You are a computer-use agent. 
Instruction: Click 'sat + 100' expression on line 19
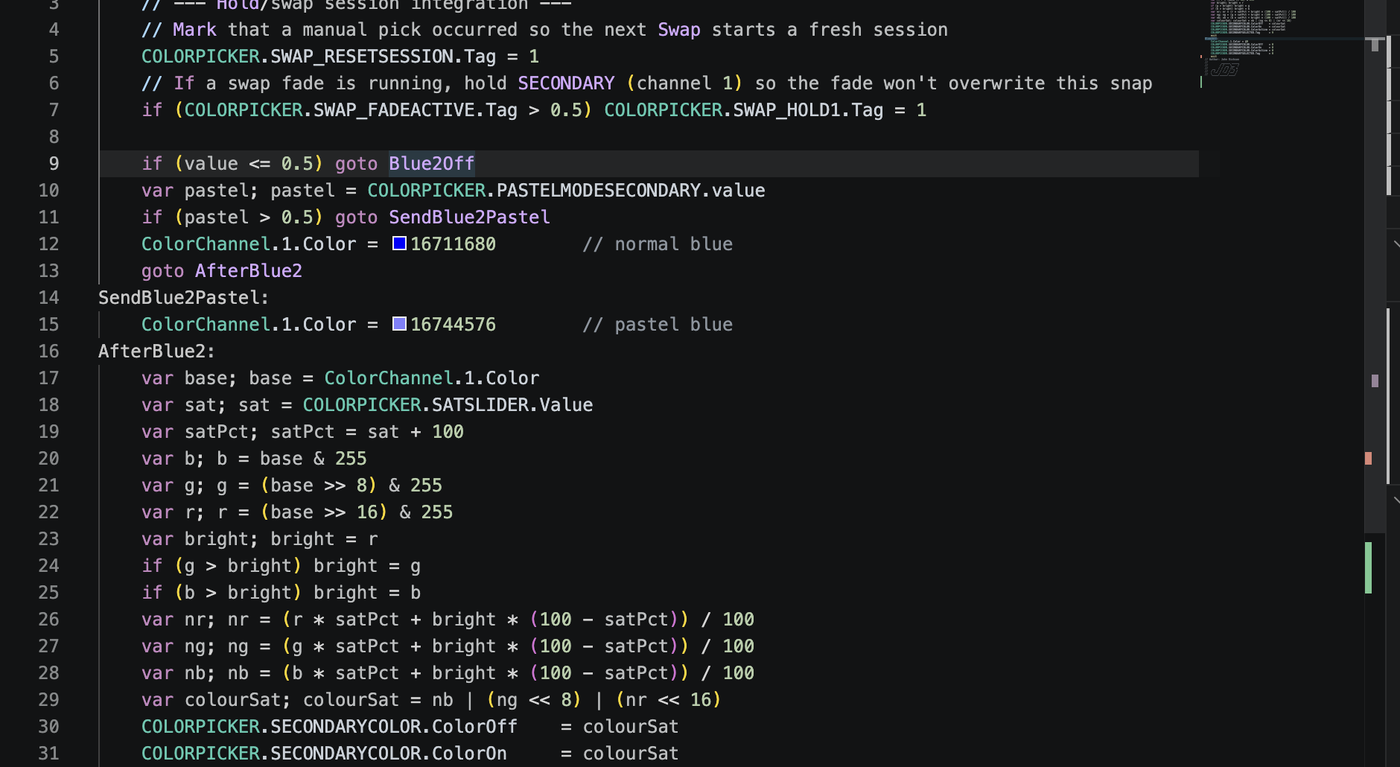[416, 432]
